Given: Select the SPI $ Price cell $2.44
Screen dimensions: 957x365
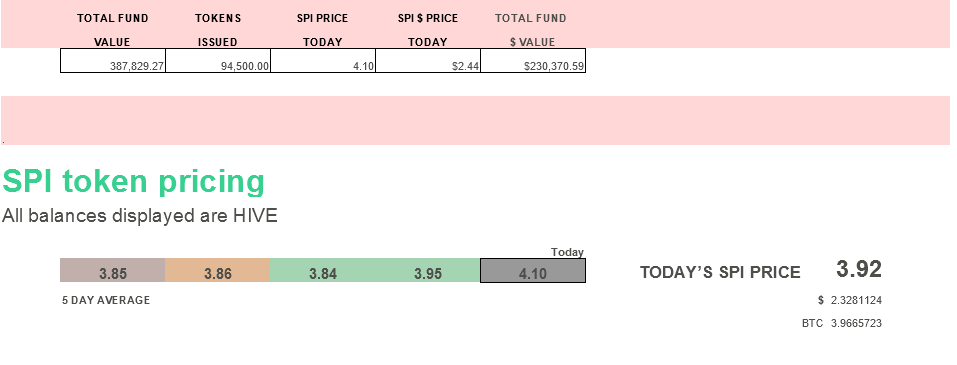Looking at the screenshot, I should coord(428,60).
